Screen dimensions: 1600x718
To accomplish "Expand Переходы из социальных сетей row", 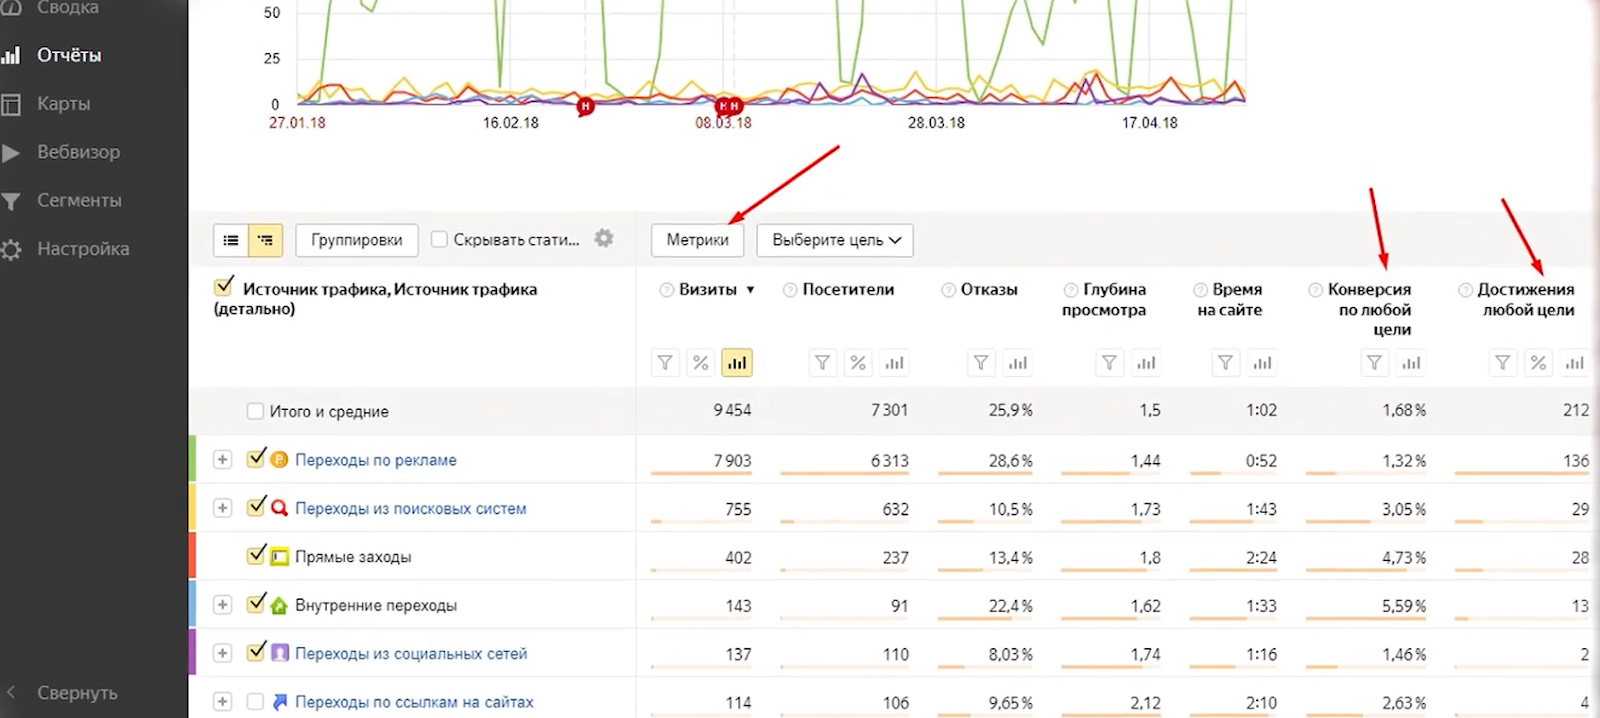I will (222, 653).
